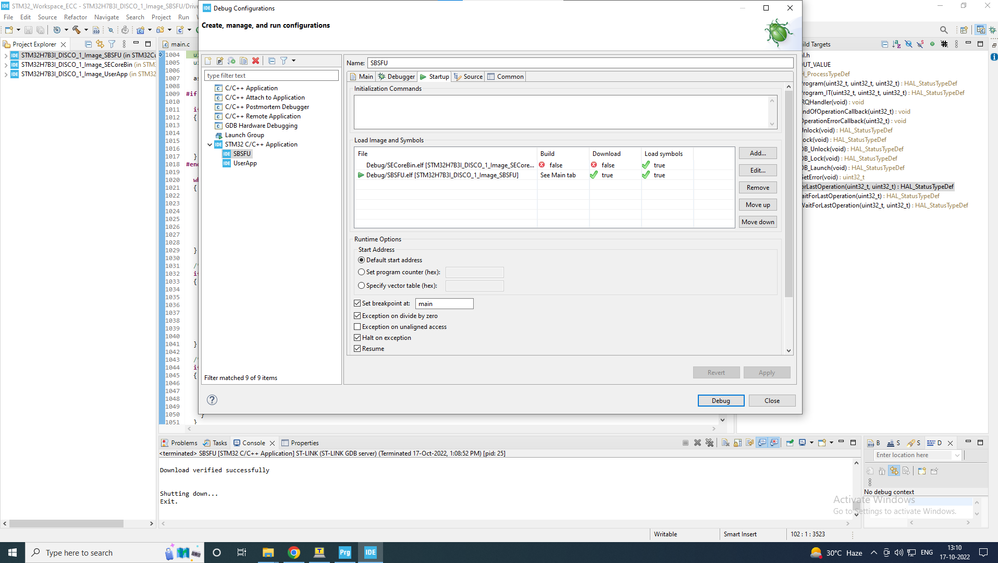Click Project Explorer filter funnel icon
Viewport: 998px width, 563px height.
tap(112, 44)
